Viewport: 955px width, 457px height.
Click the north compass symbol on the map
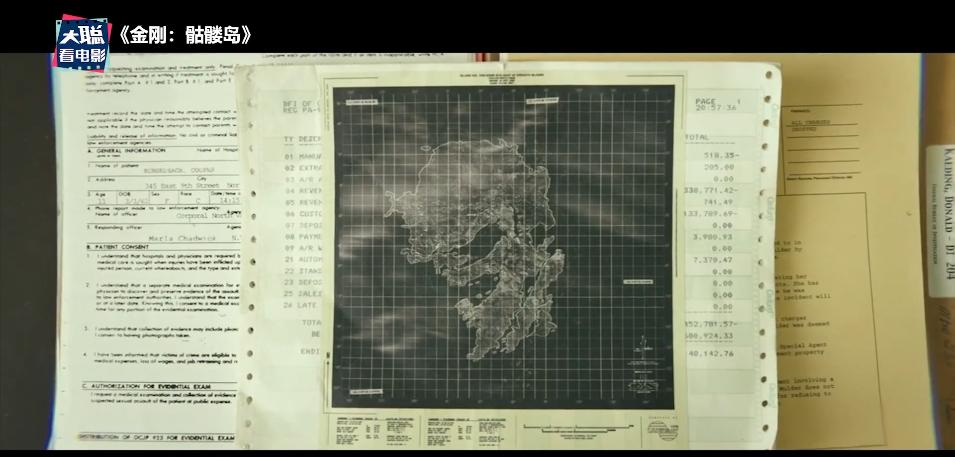(x=642, y=350)
